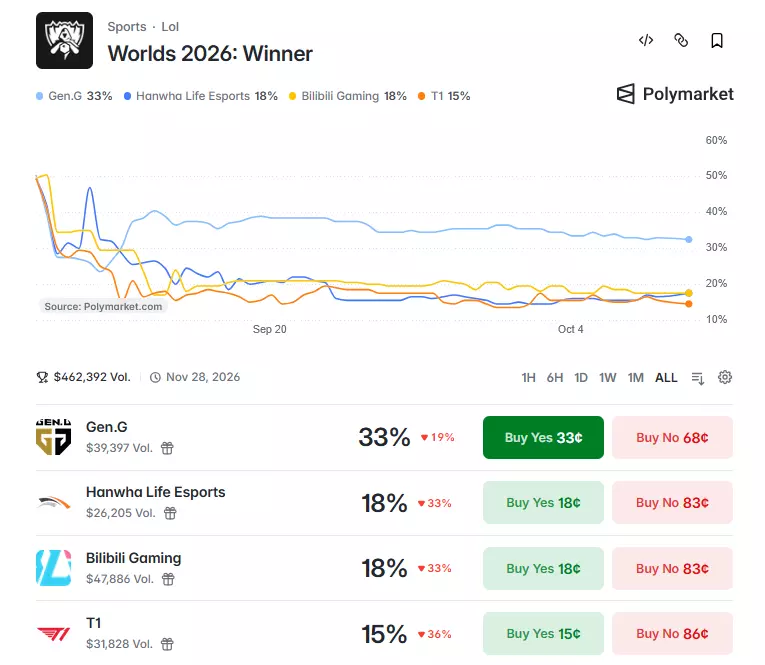Click the gift icon under T1
765x665 pixels.
(x=167, y=645)
